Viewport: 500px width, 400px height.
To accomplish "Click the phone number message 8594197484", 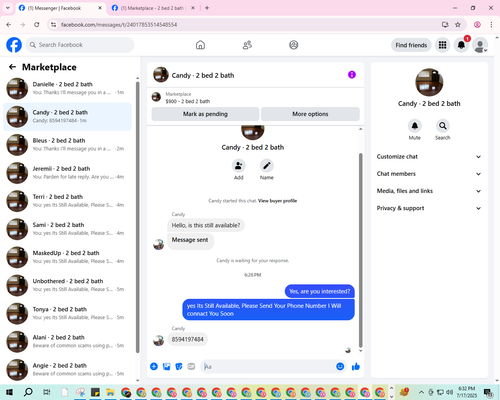I will [x=187, y=339].
